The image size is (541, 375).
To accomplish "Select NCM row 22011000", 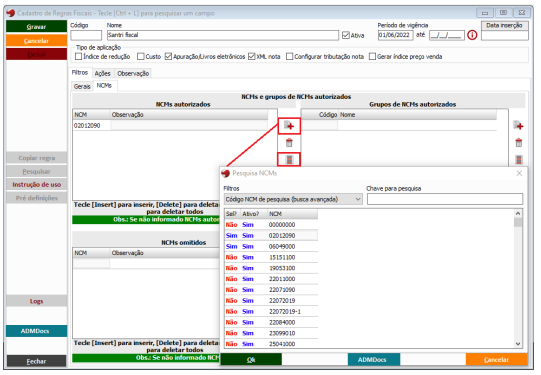I will pos(271,279).
